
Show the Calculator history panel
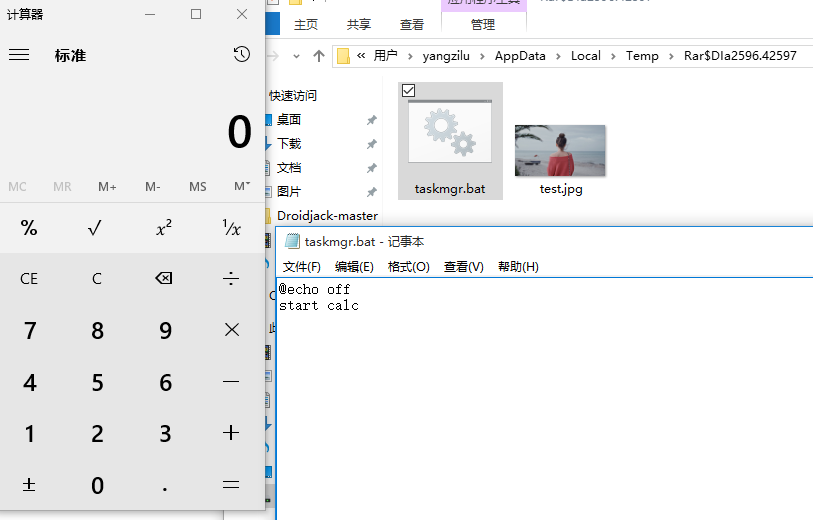[242, 54]
